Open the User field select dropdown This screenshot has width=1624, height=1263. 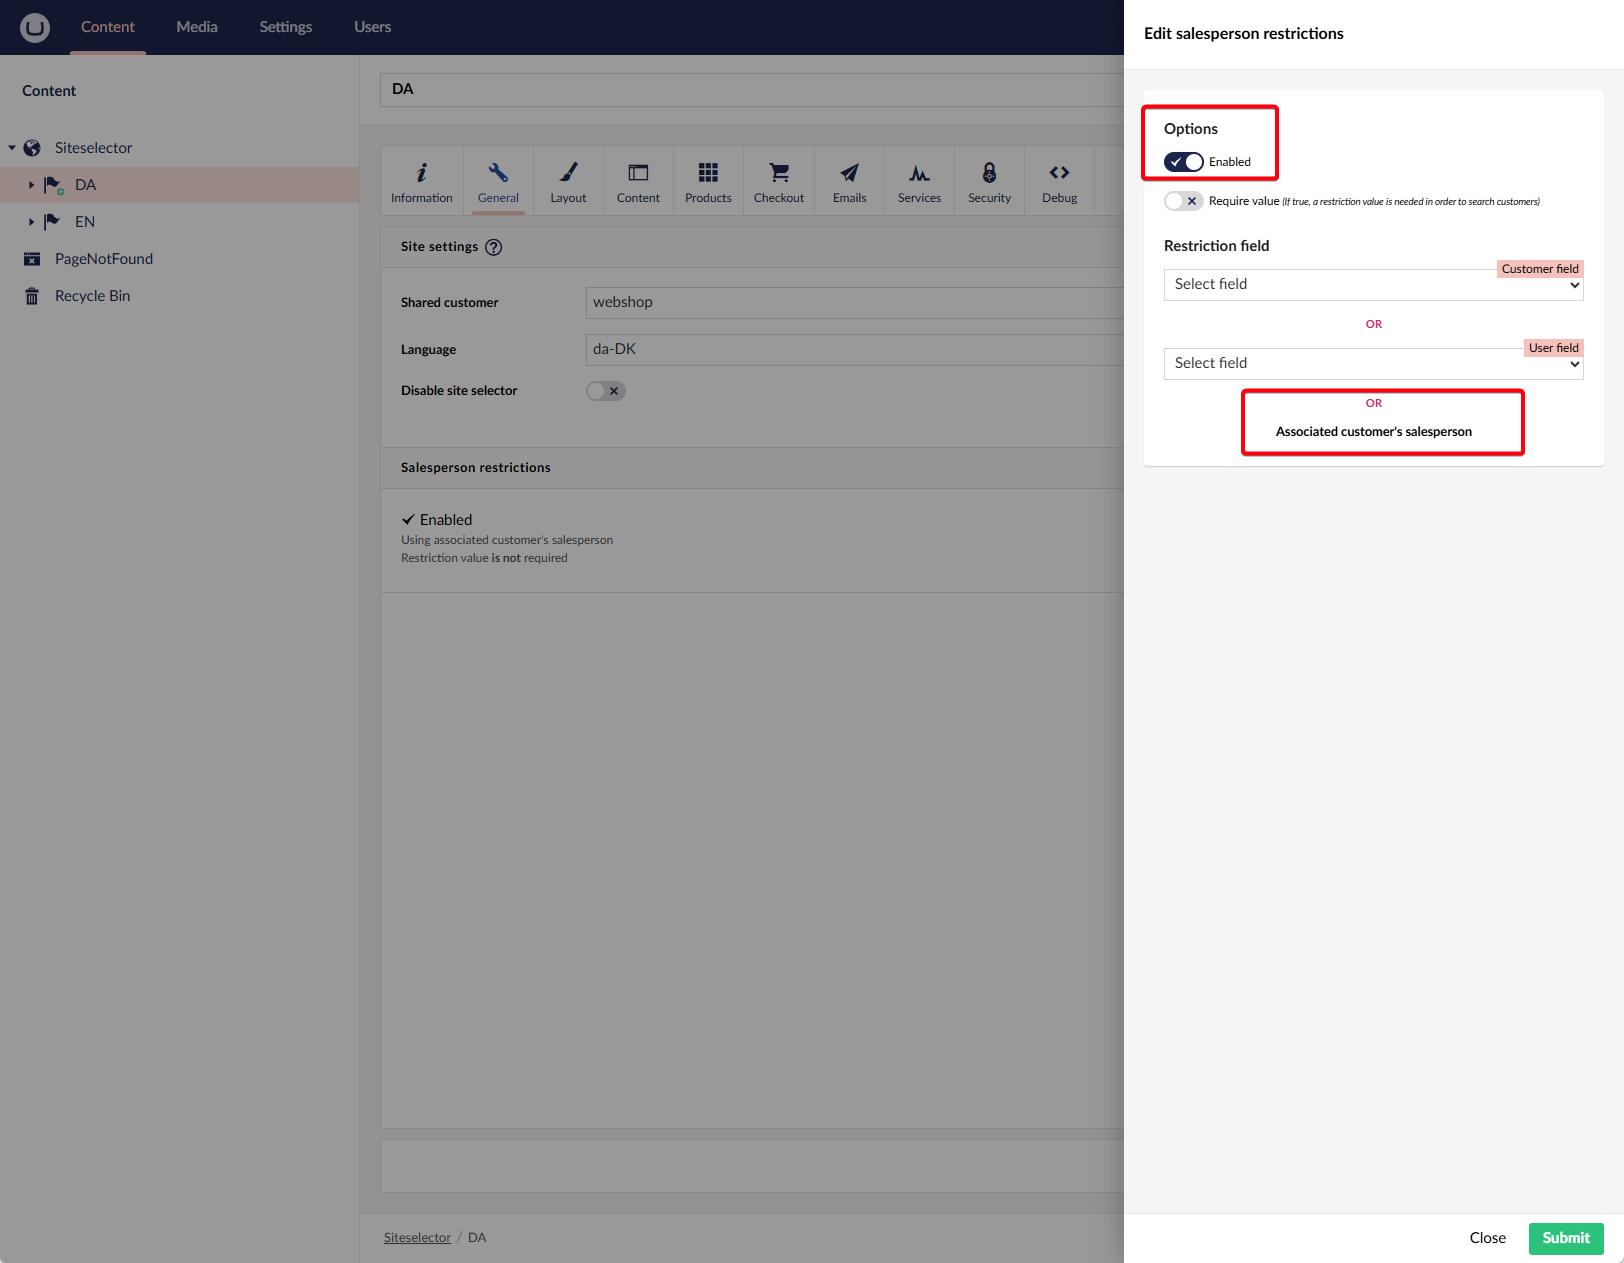[x=1374, y=363]
